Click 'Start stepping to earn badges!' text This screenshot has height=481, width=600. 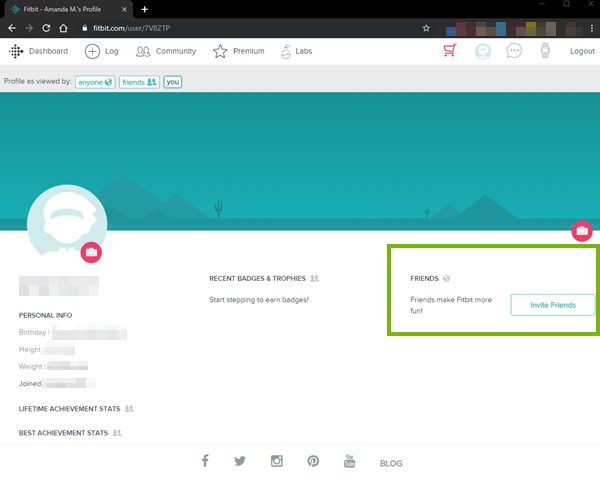pos(259,300)
